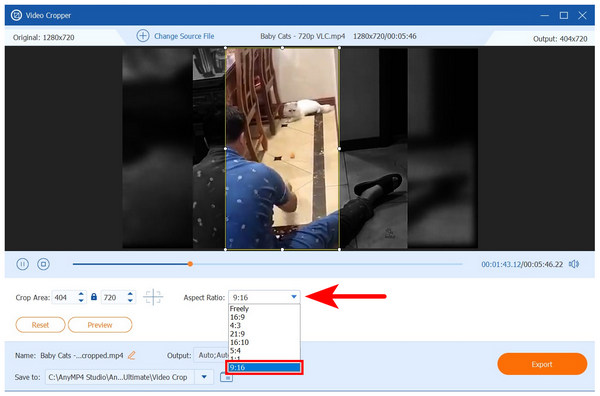Screen dimensions: 600x396
Task: Click the Output settings field Auto;Auto
Action: [x=211, y=355]
